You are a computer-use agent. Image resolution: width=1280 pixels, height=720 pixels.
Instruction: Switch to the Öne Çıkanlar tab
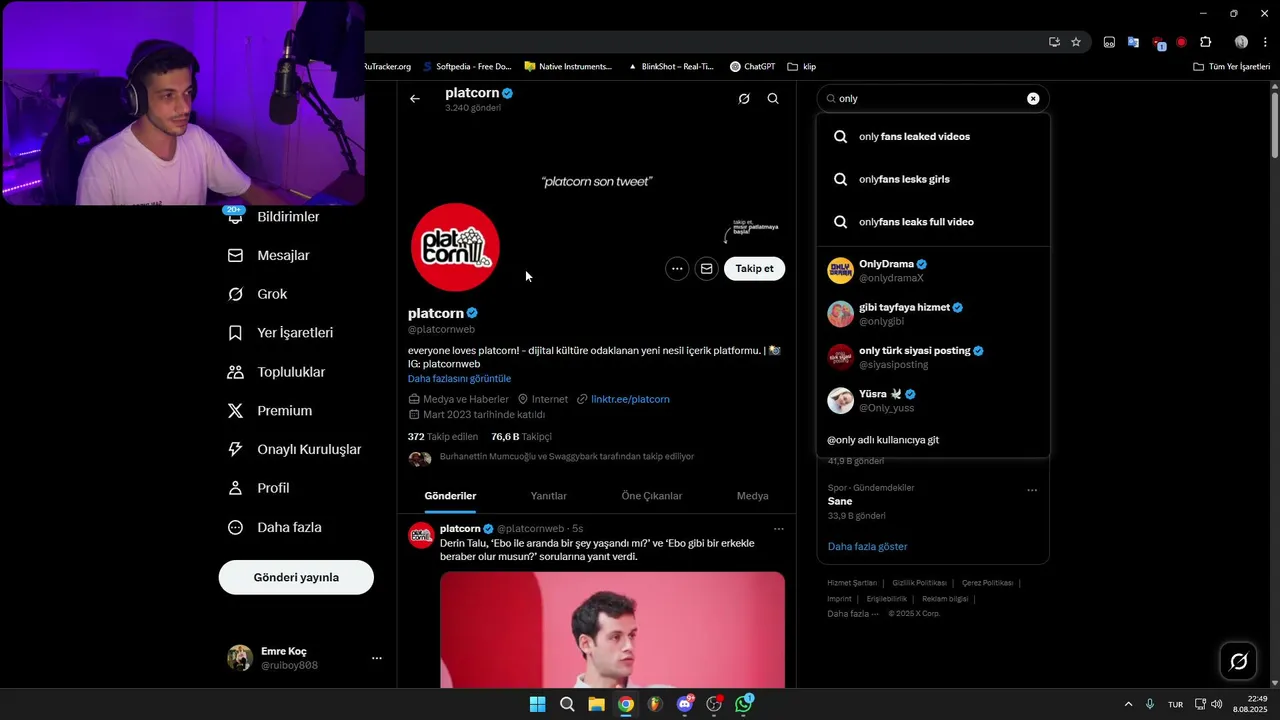(x=652, y=496)
